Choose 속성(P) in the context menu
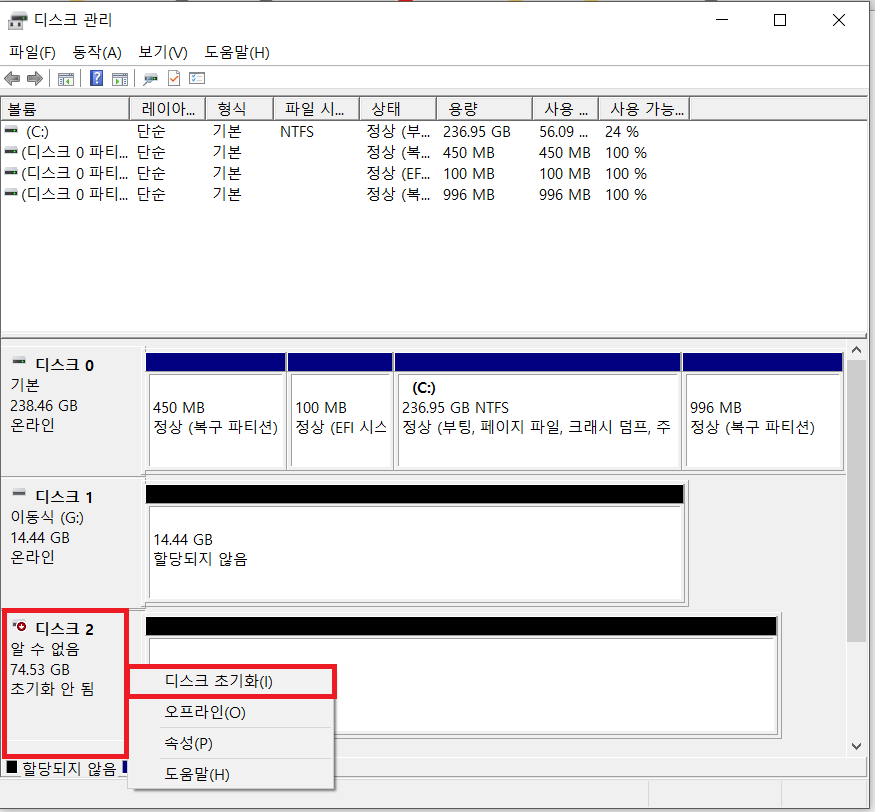This screenshot has height=812, width=875. click(x=232, y=743)
